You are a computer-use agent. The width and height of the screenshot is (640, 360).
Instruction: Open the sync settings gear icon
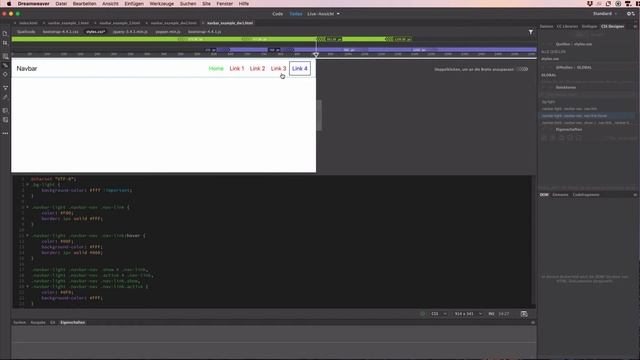tap(630, 14)
